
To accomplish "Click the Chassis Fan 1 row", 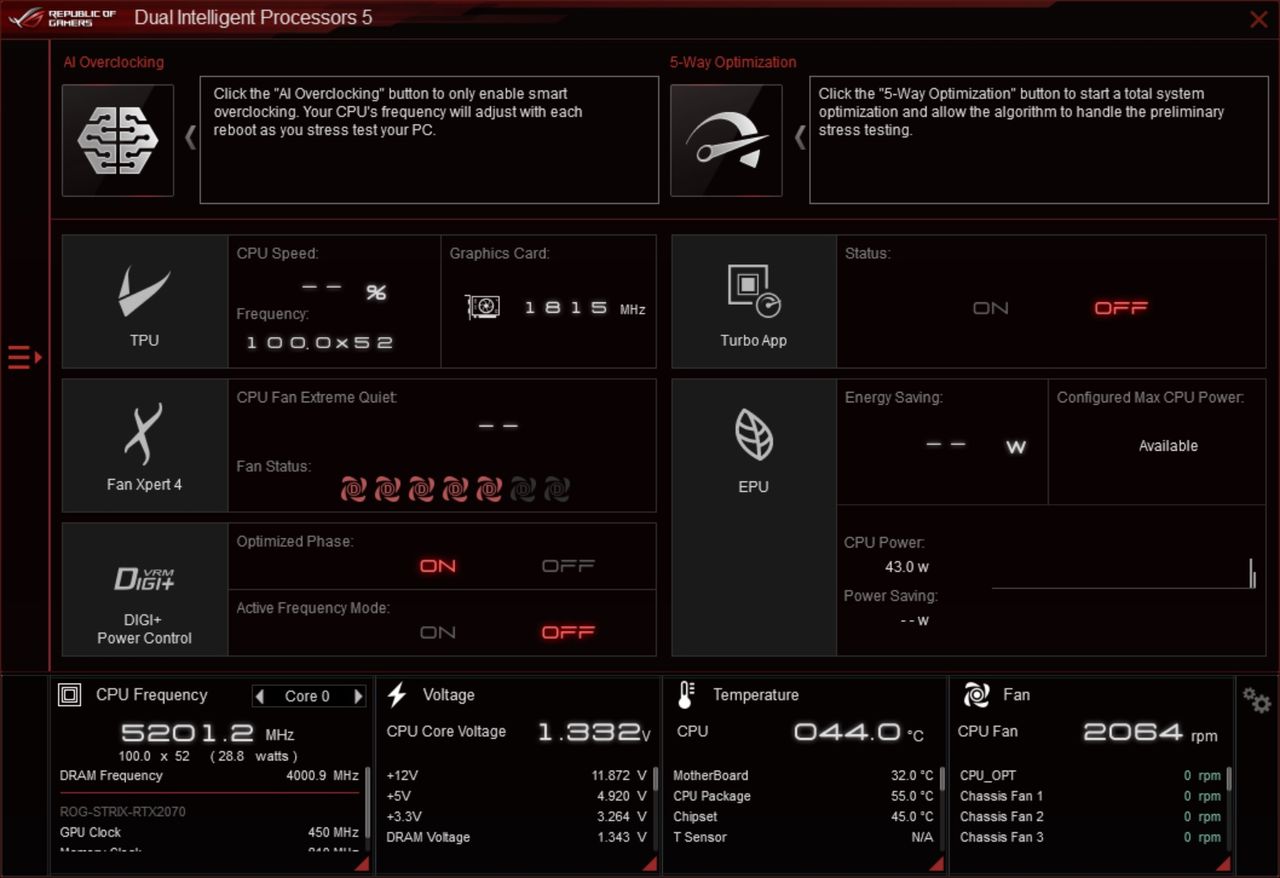I will (1090, 797).
